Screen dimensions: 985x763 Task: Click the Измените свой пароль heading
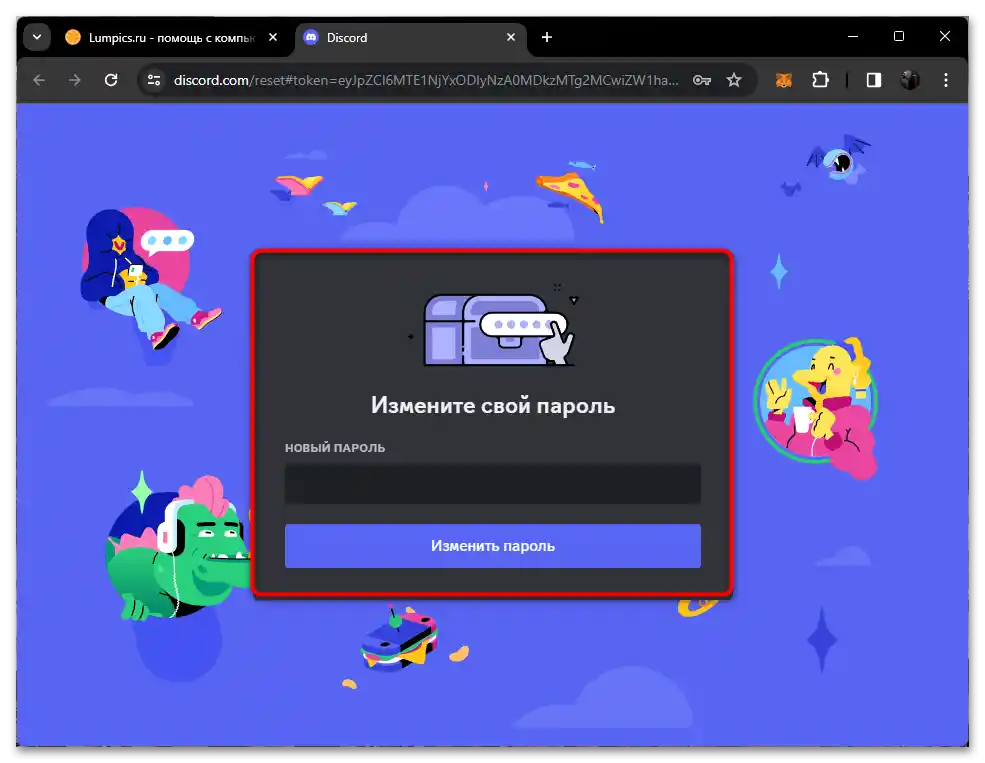(x=492, y=405)
